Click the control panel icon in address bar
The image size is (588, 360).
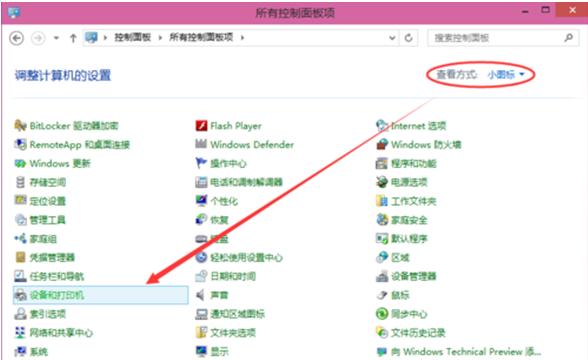pyautogui.click(x=91, y=38)
